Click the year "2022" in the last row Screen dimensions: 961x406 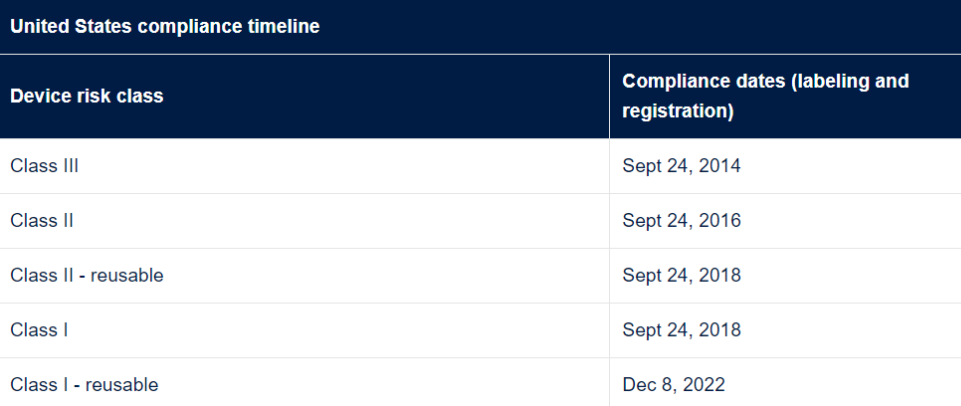click(x=705, y=384)
